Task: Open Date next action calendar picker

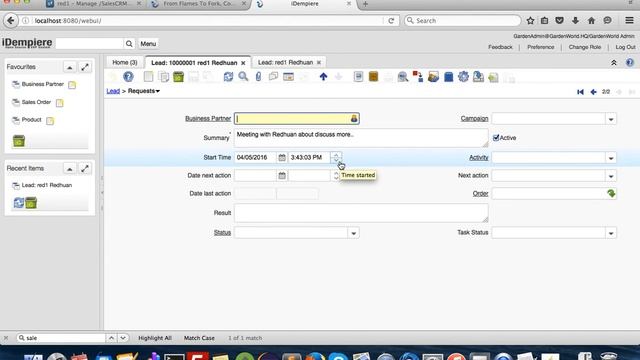Action: (x=282, y=176)
